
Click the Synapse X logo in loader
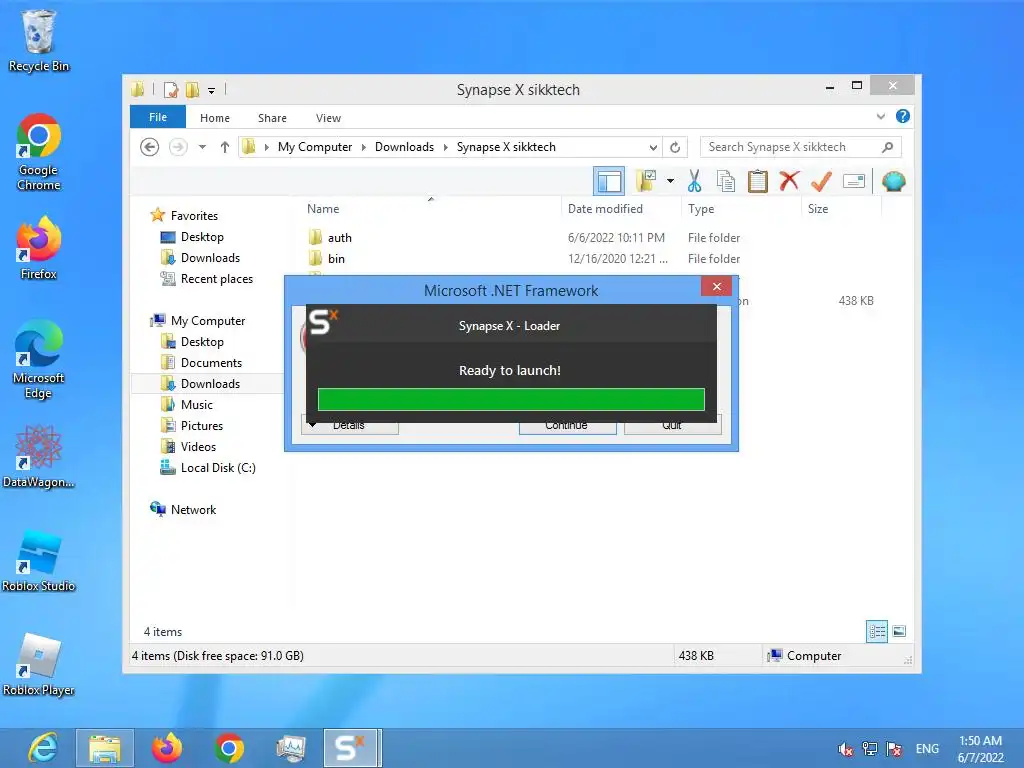(x=323, y=321)
